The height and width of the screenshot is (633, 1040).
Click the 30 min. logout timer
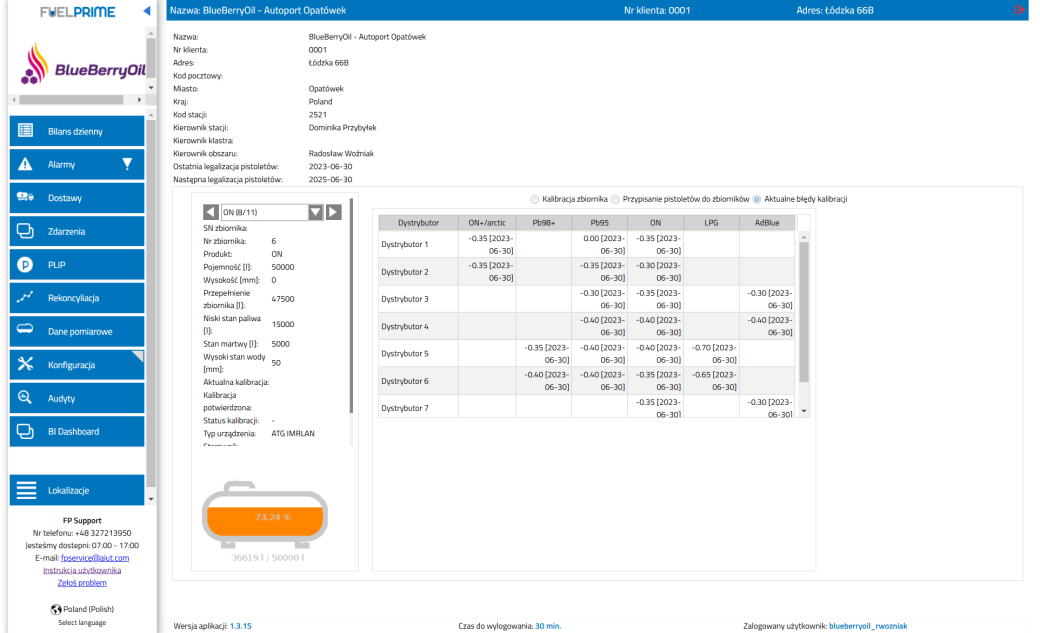(x=548, y=626)
